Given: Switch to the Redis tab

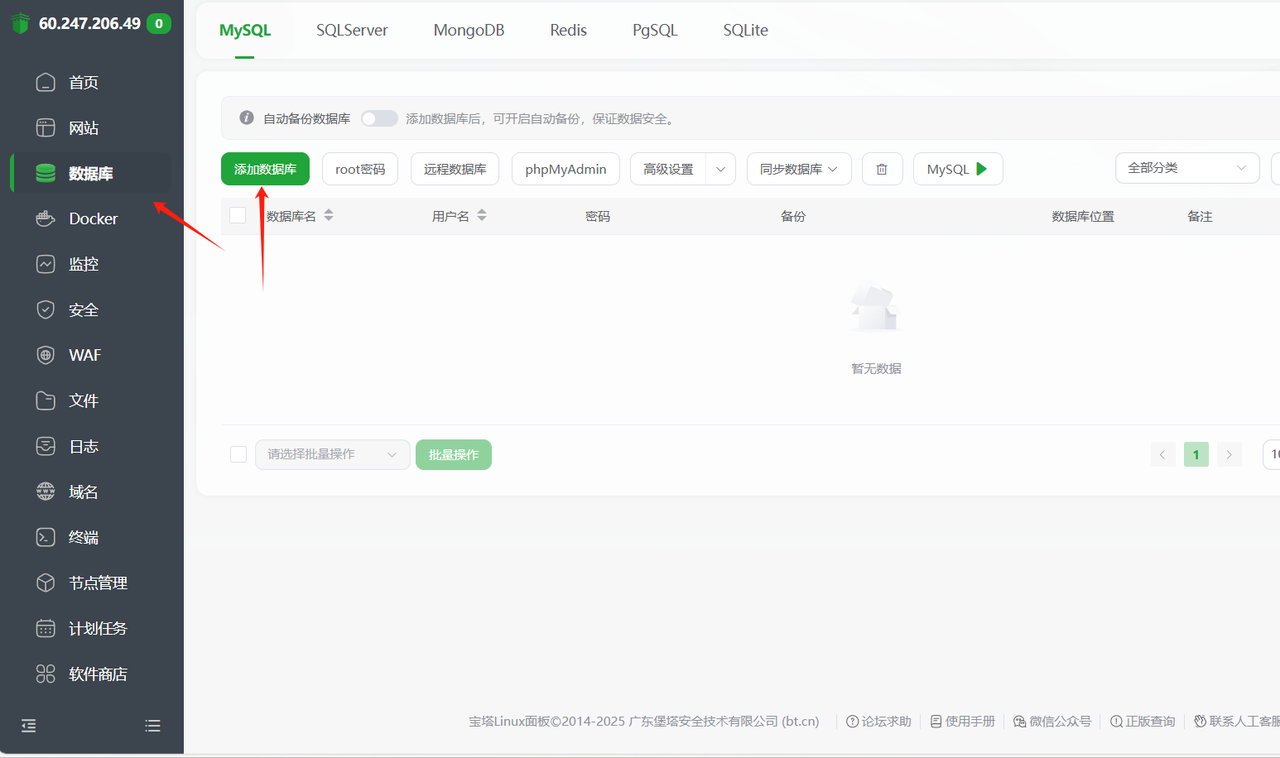Looking at the screenshot, I should (568, 30).
